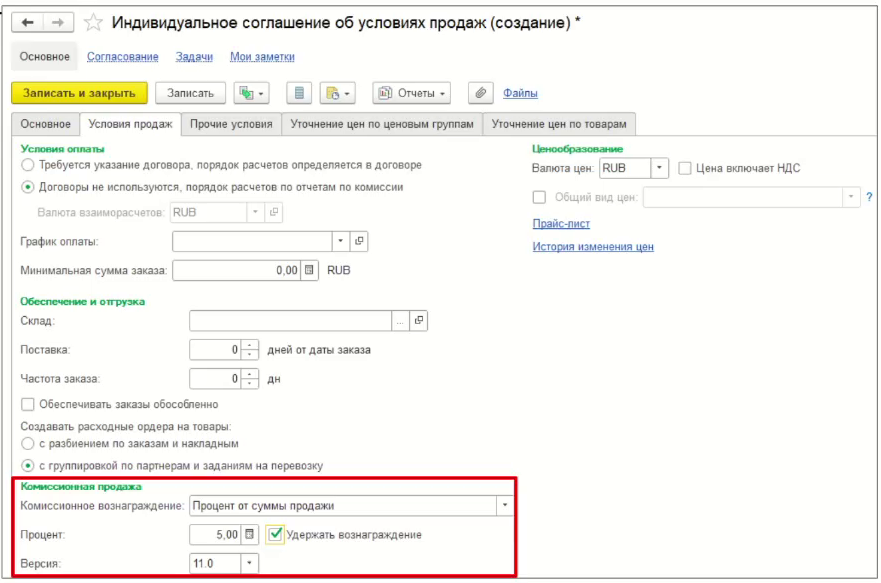Open the Версия dropdown arrow

coord(249,563)
